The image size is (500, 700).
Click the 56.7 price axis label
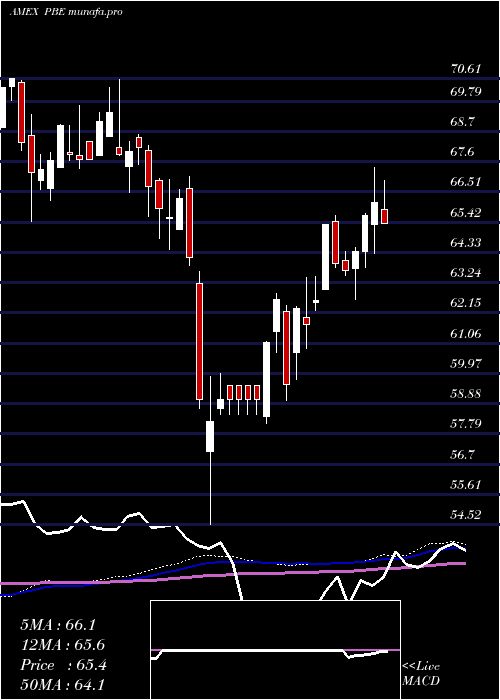462,455
